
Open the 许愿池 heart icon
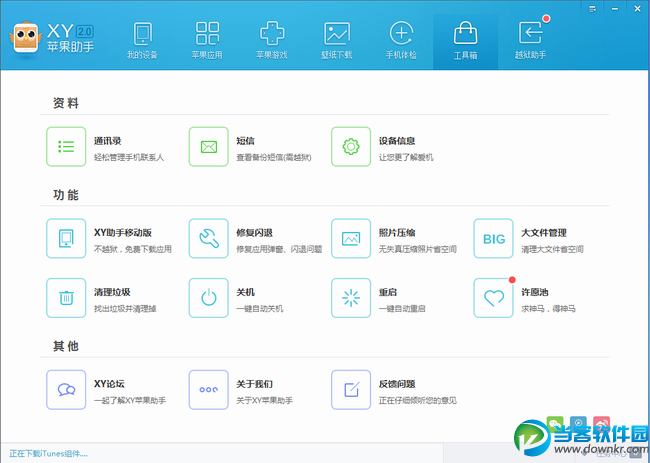point(493,298)
